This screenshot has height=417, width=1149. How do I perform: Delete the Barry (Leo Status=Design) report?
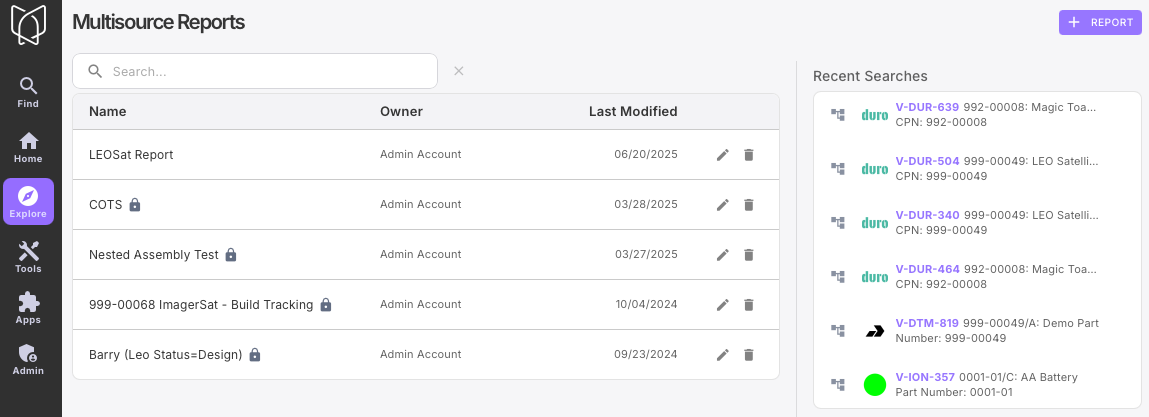click(x=749, y=355)
